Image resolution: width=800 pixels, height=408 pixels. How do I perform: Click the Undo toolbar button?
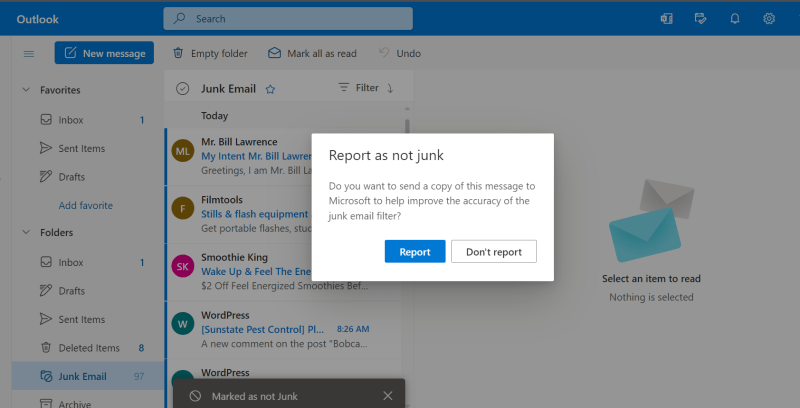pos(384,53)
